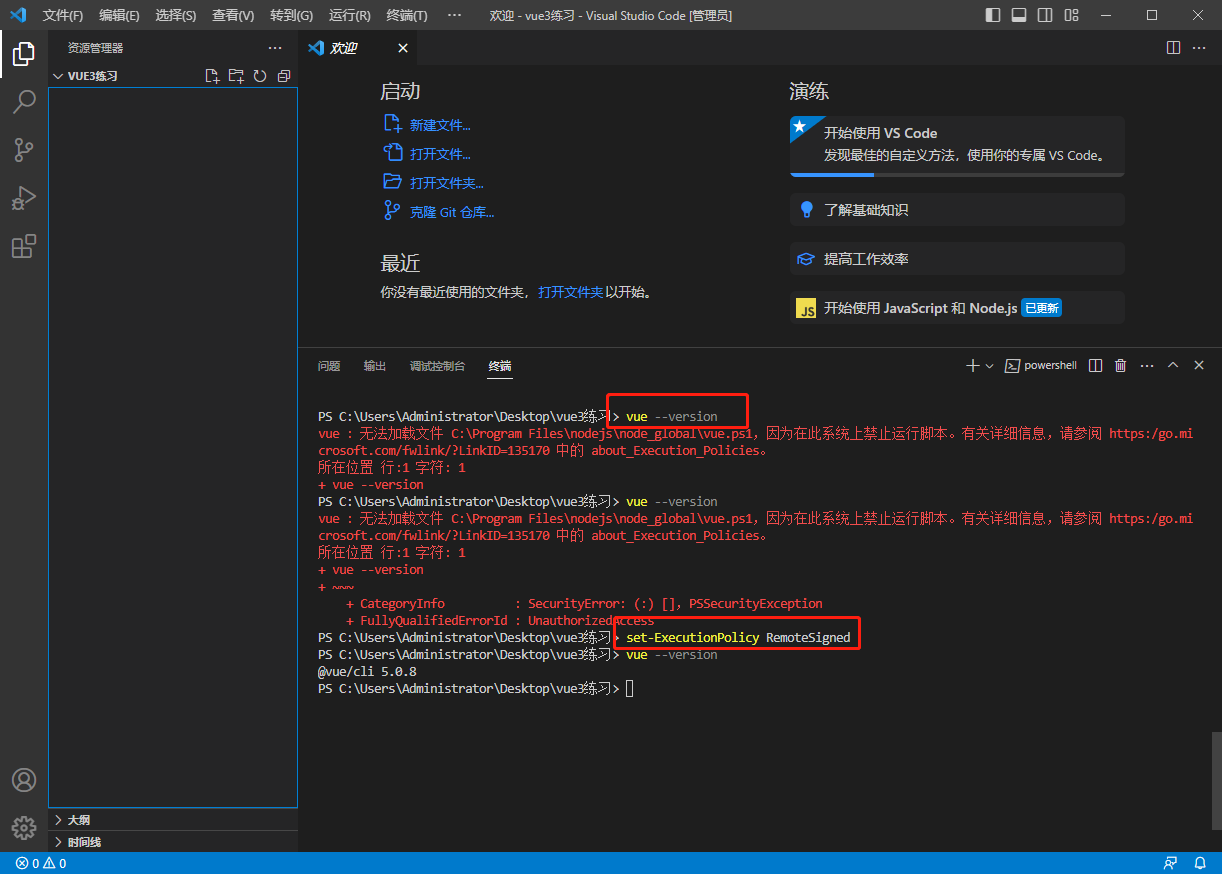Open the 文件(F) menu
The width and height of the screenshot is (1222, 874).
point(63,15)
